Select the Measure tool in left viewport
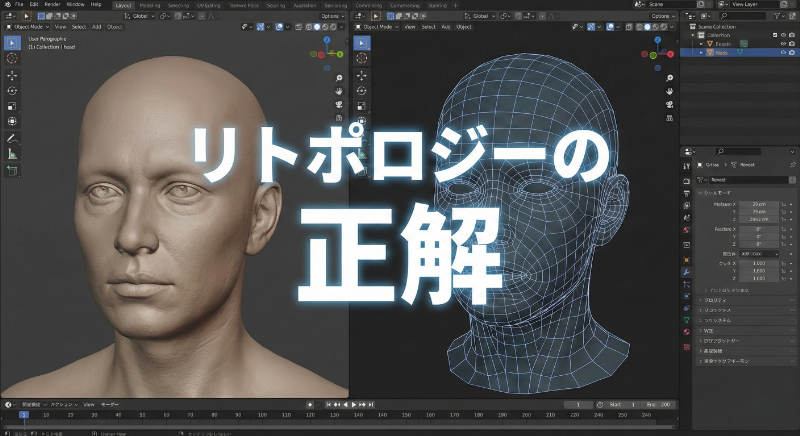This screenshot has height=436, width=800. pyautogui.click(x=12, y=154)
